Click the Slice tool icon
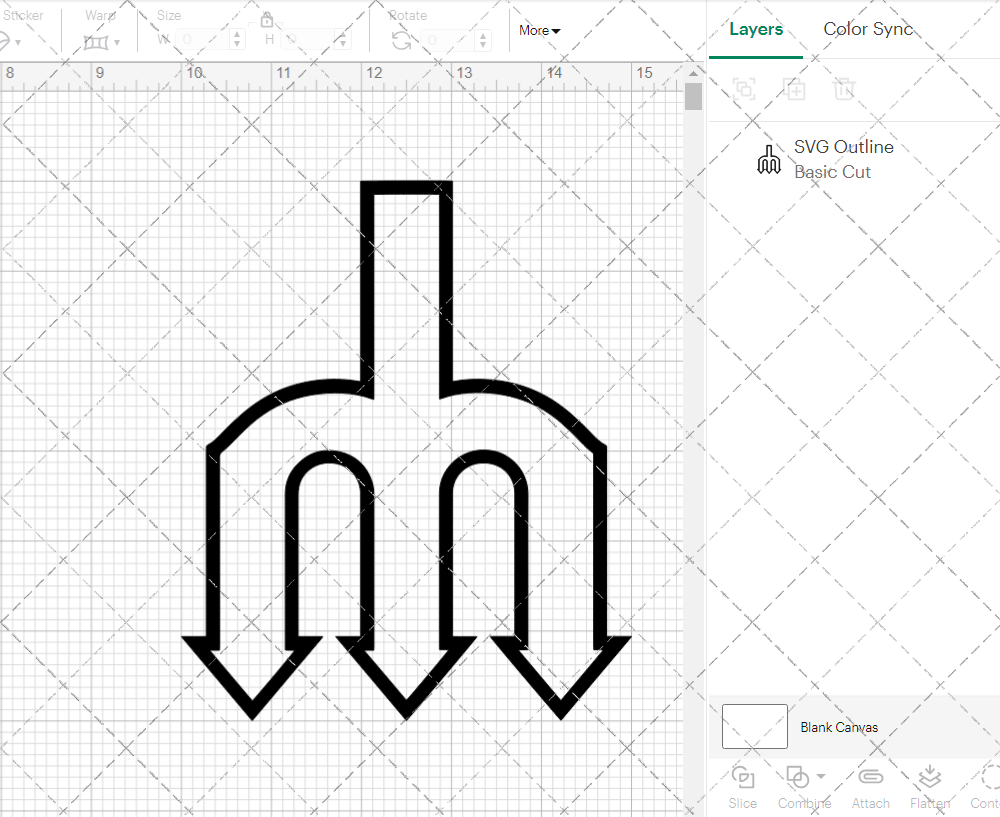Image resolution: width=1000 pixels, height=817 pixels. (742, 777)
